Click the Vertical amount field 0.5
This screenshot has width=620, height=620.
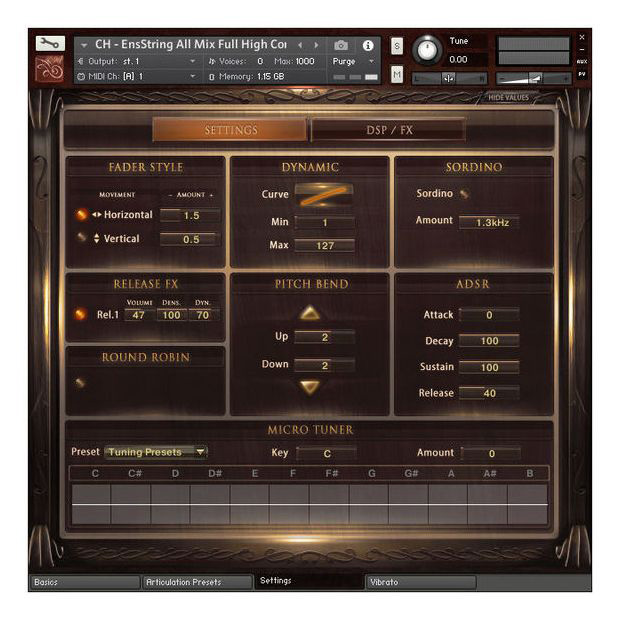(x=190, y=239)
